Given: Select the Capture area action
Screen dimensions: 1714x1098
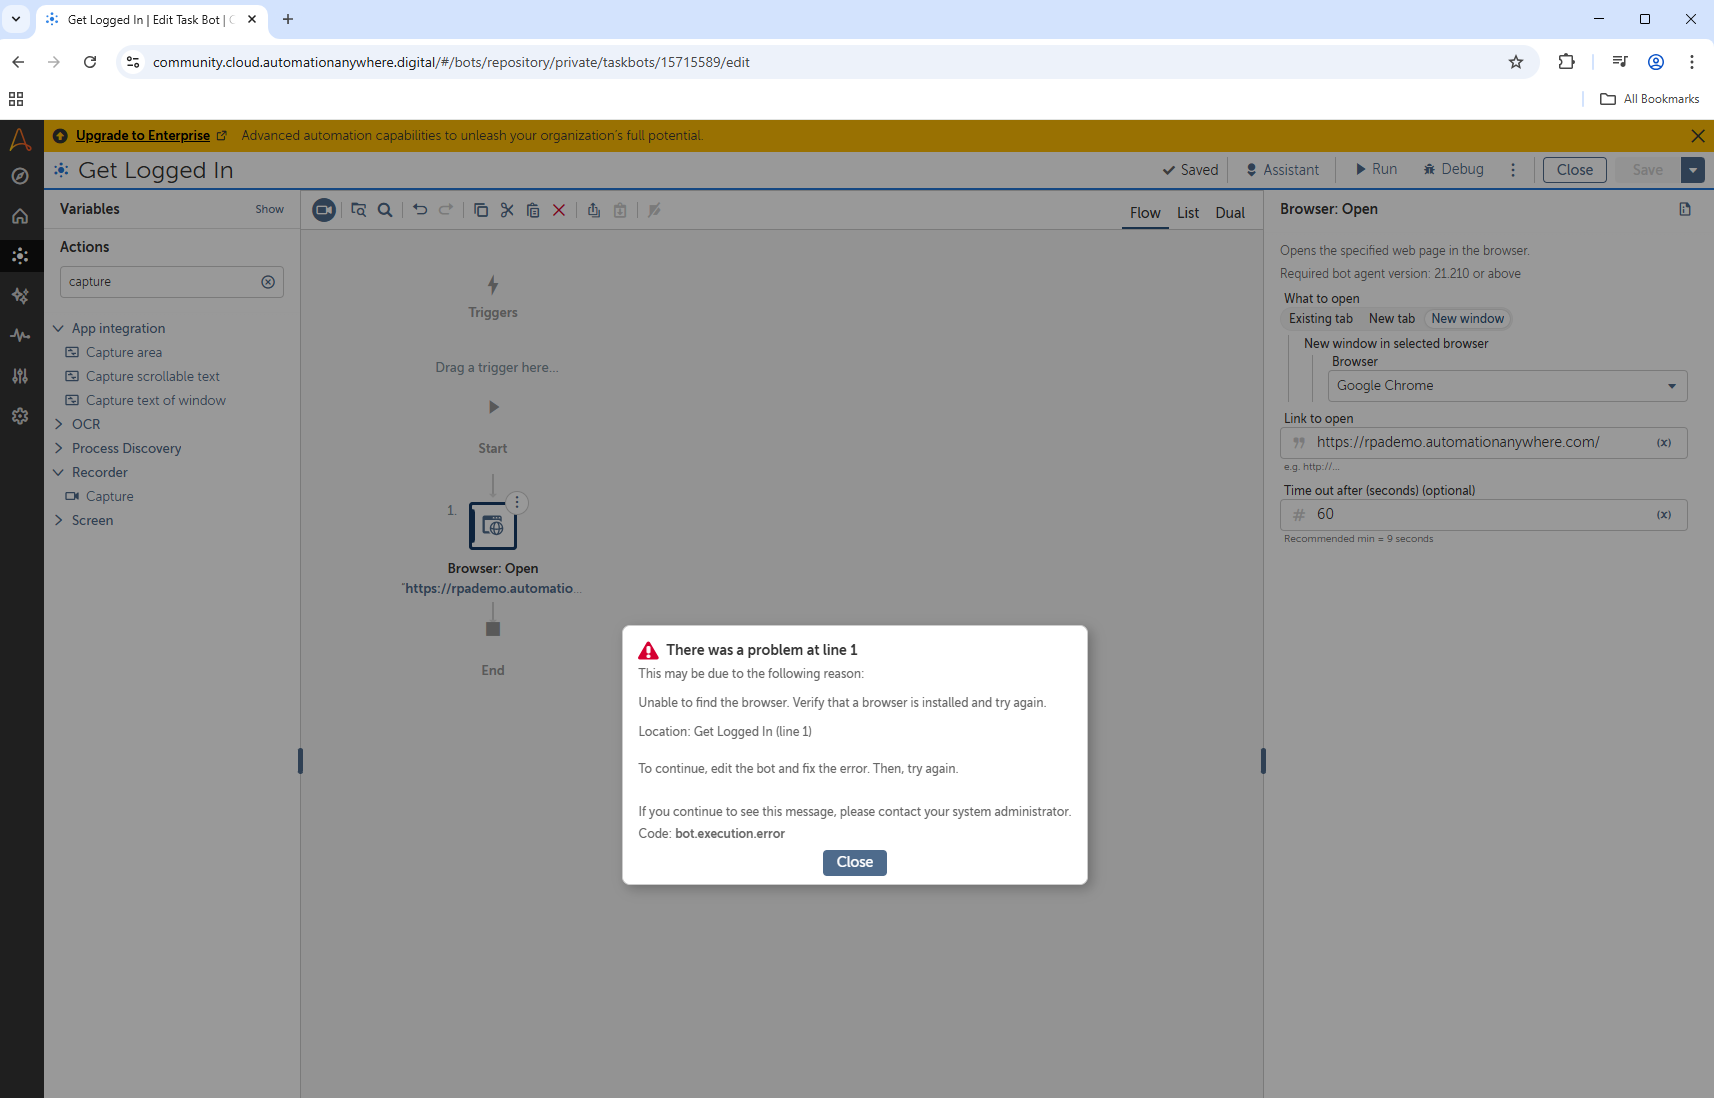Looking at the screenshot, I should coord(124,352).
